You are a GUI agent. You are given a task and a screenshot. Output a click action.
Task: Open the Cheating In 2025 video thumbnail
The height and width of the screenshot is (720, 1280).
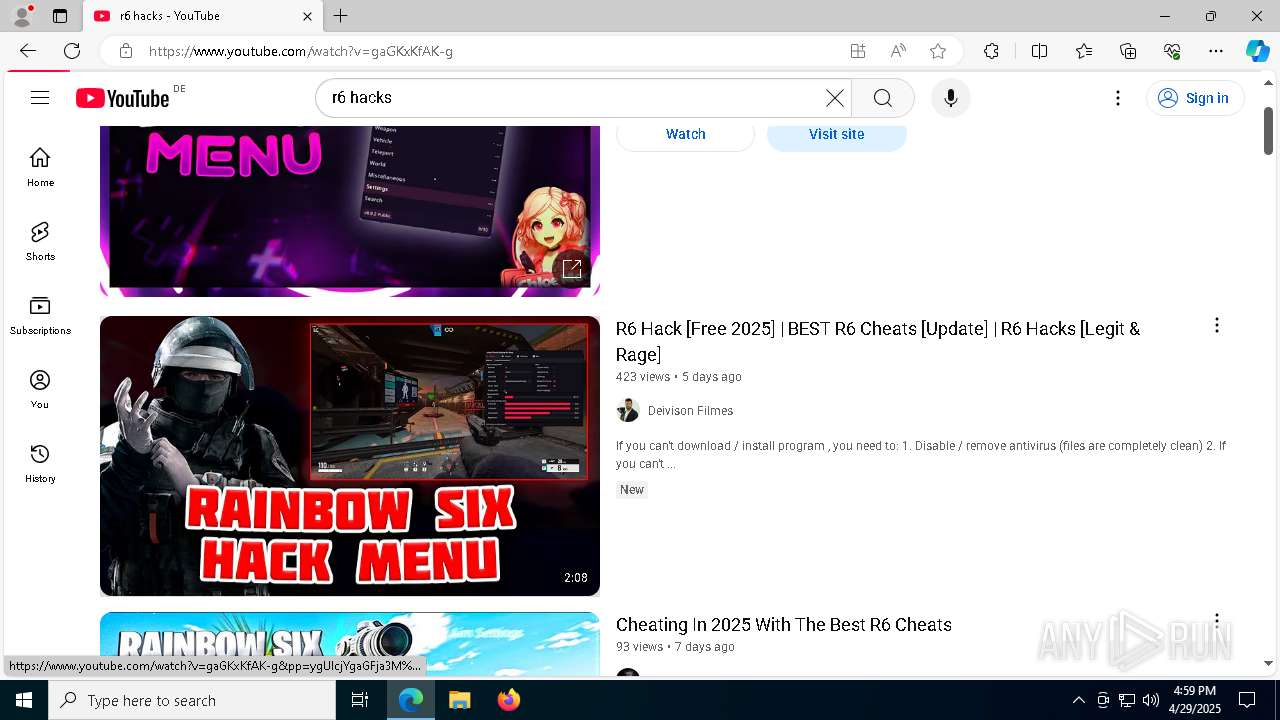point(350,646)
